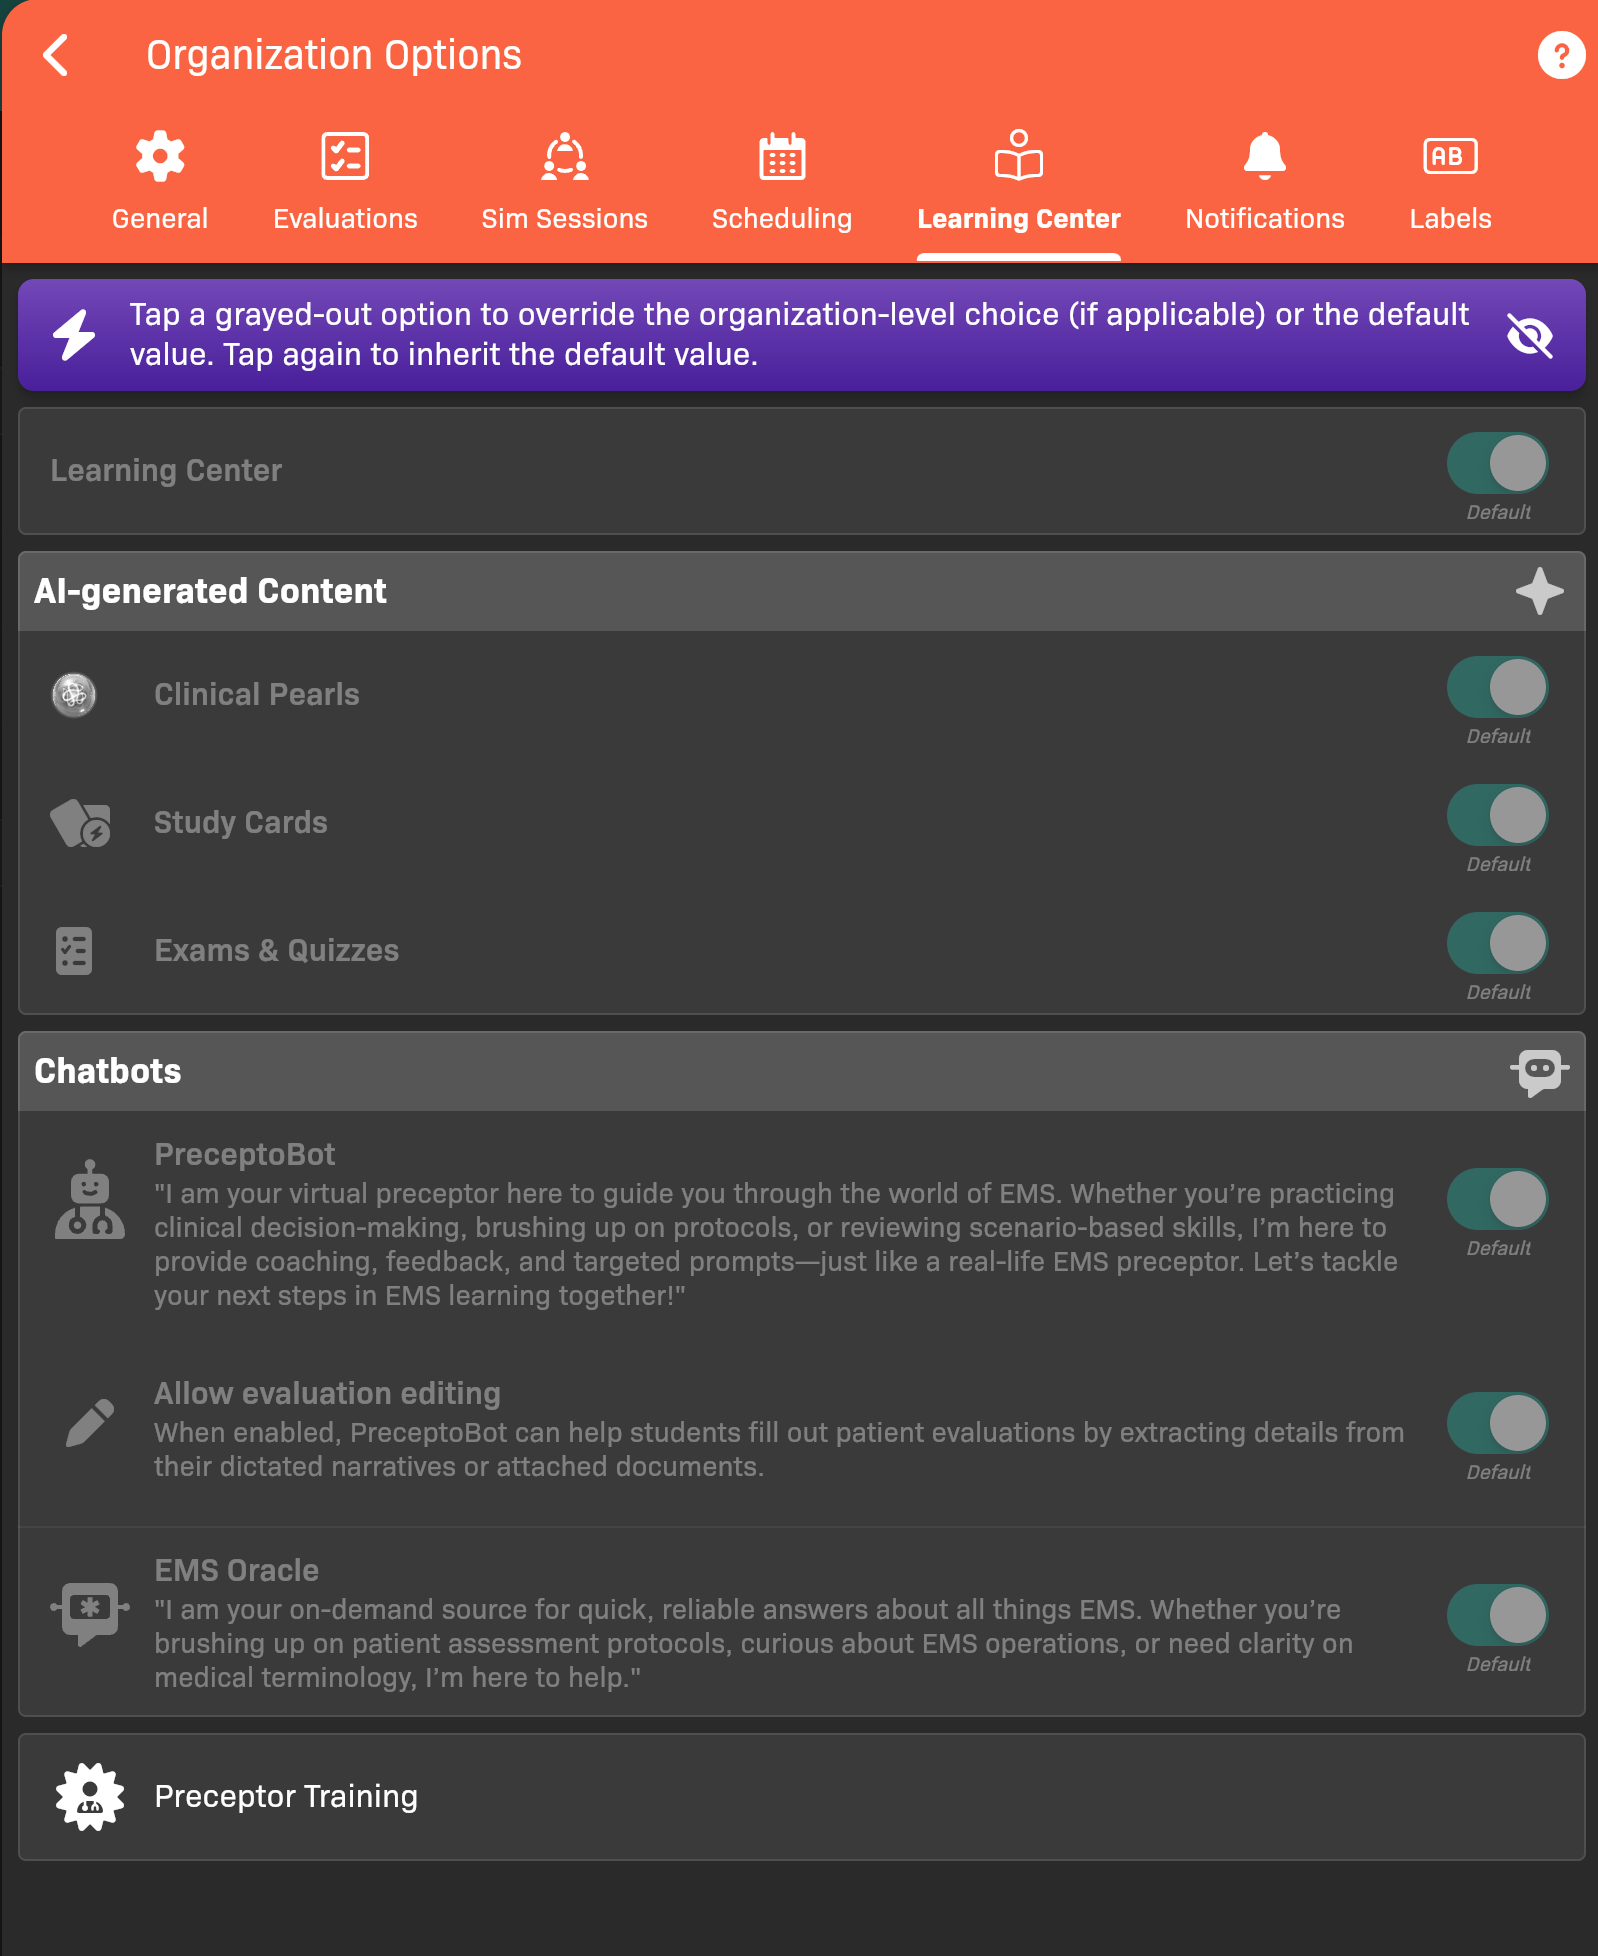The image size is (1598, 1956).
Task: Toggle the Learning Center switch
Action: pyautogui.click(x=1497, y=464)
